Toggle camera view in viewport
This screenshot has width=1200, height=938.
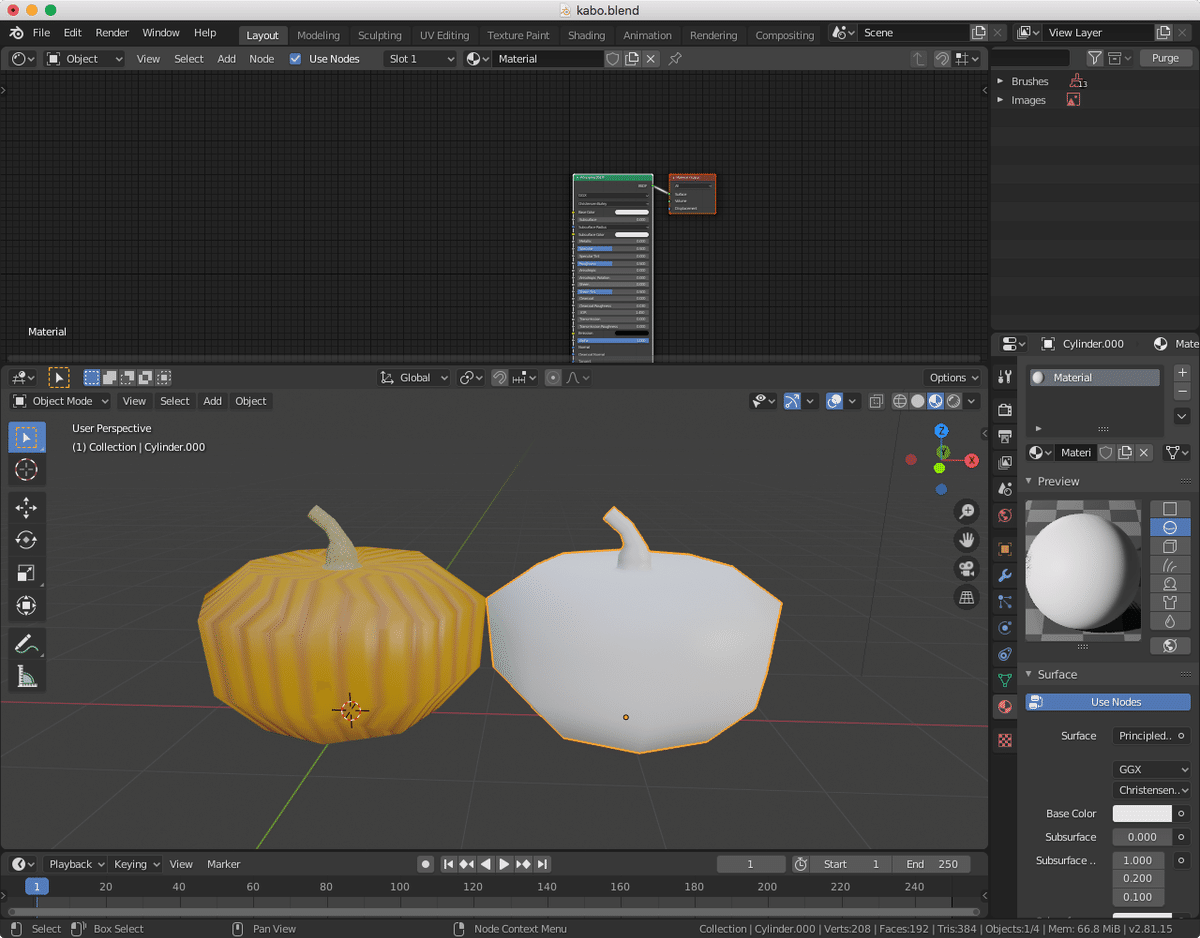point(966,569)
